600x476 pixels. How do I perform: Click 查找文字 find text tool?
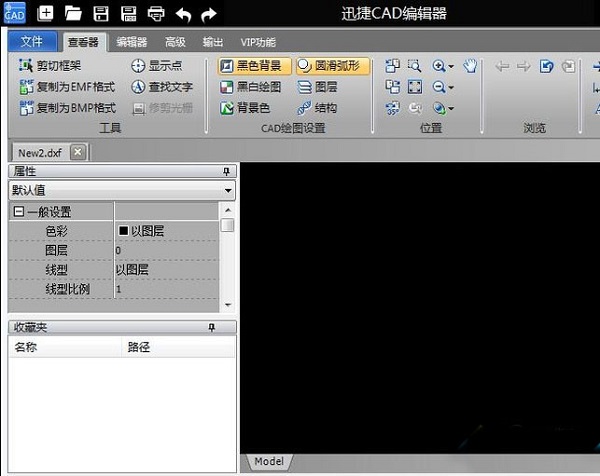[x=162, y=87]
